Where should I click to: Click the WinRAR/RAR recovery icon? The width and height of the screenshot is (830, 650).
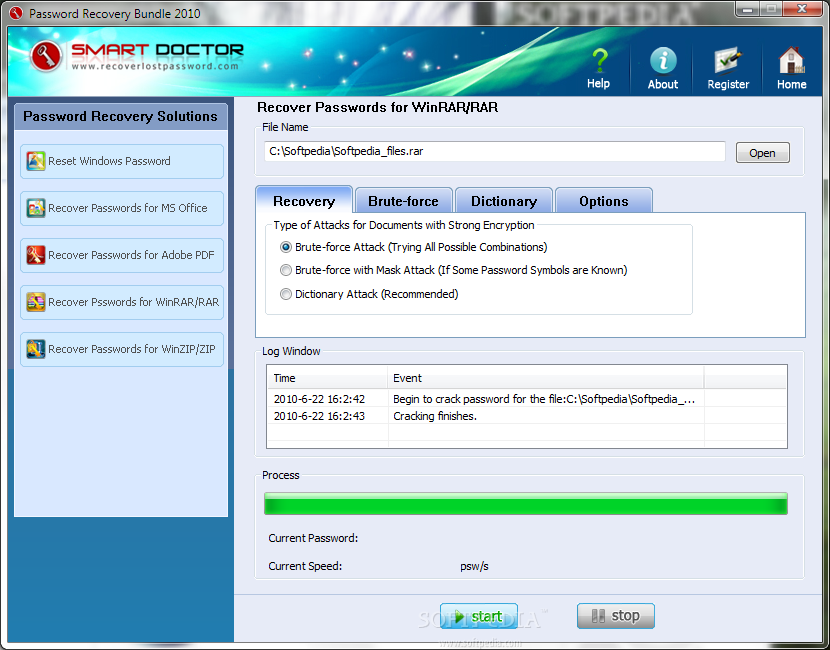35,302
